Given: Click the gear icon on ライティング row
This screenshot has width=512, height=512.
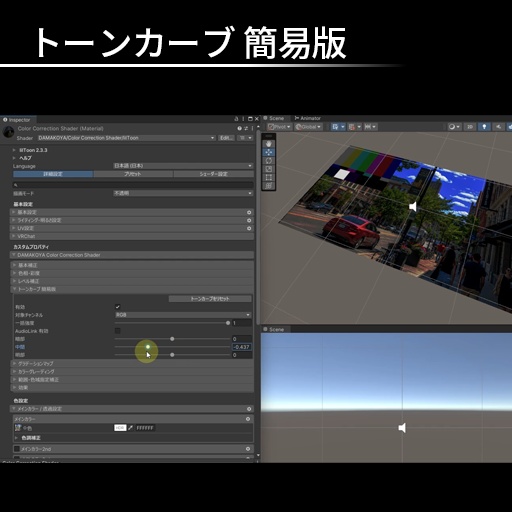Looking at the screenshot, I should pos(249,220).
